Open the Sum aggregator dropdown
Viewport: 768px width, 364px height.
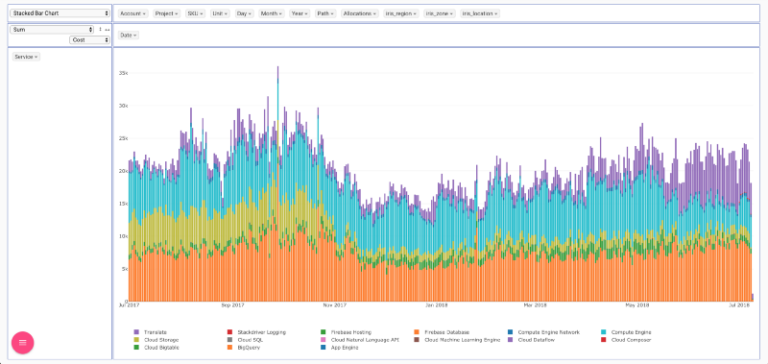(51, 29)
